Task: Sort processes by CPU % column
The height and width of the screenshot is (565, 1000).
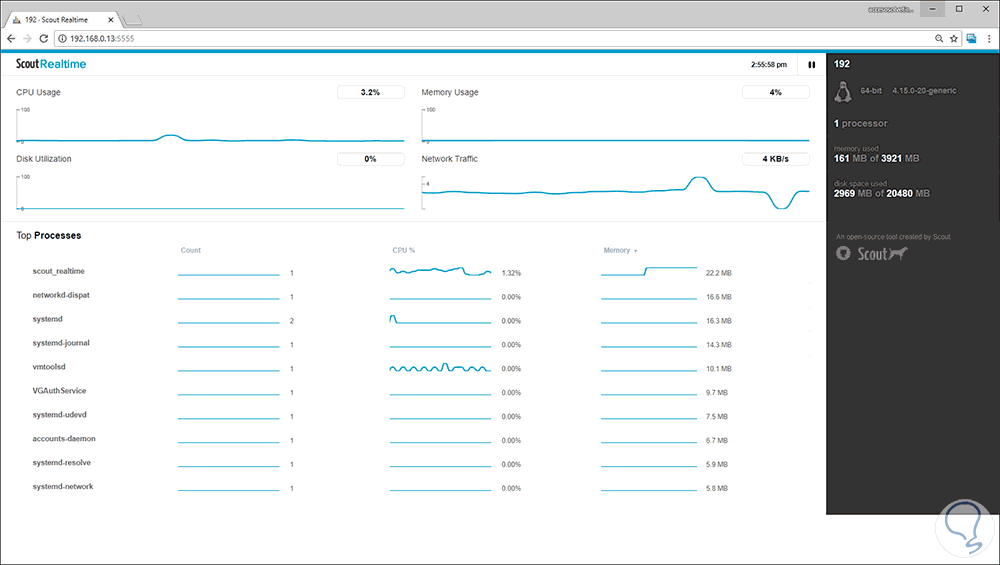Action: point(404,251)
